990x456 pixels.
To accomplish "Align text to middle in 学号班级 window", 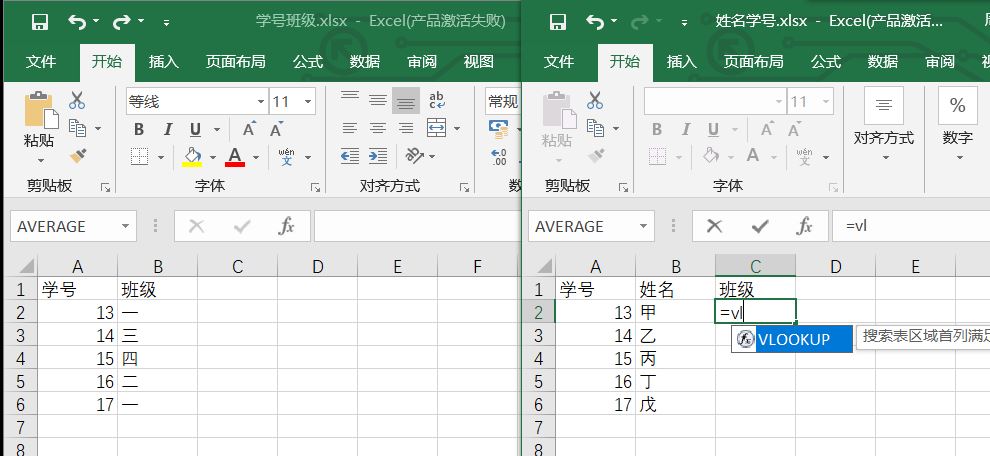I will tap(378, 99).
